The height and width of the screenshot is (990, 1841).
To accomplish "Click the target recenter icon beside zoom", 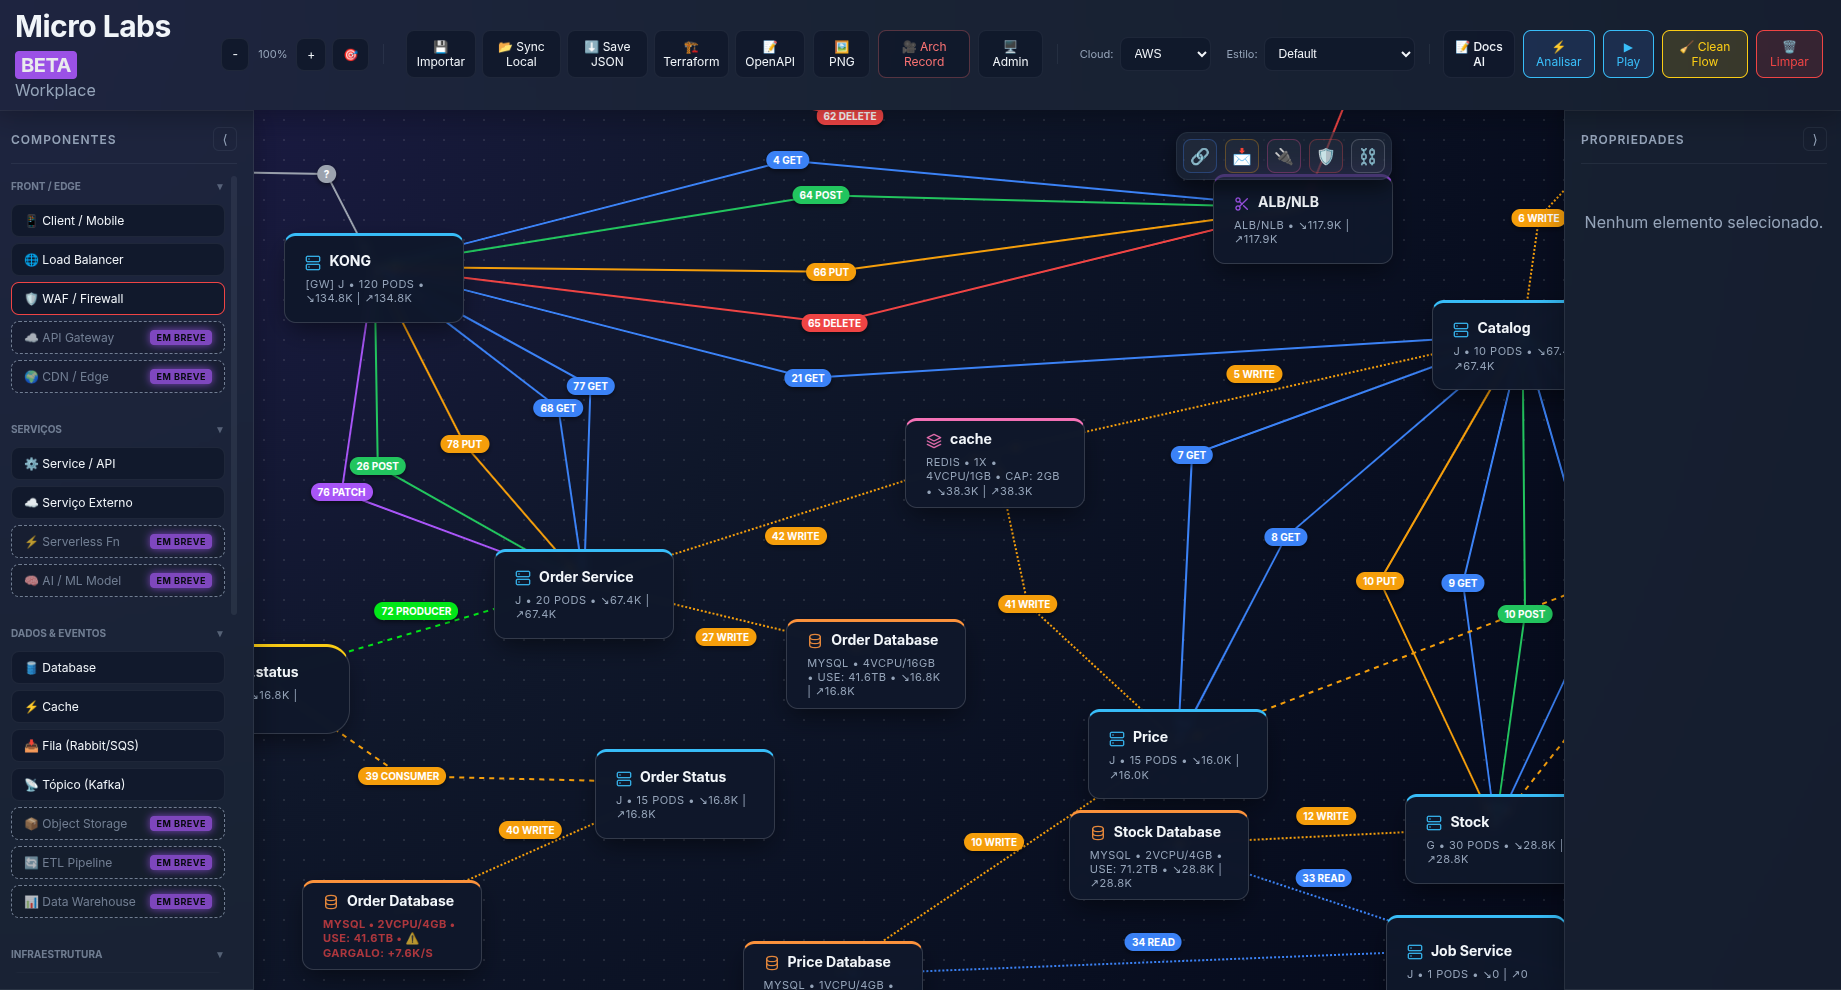I will (351, 55).
